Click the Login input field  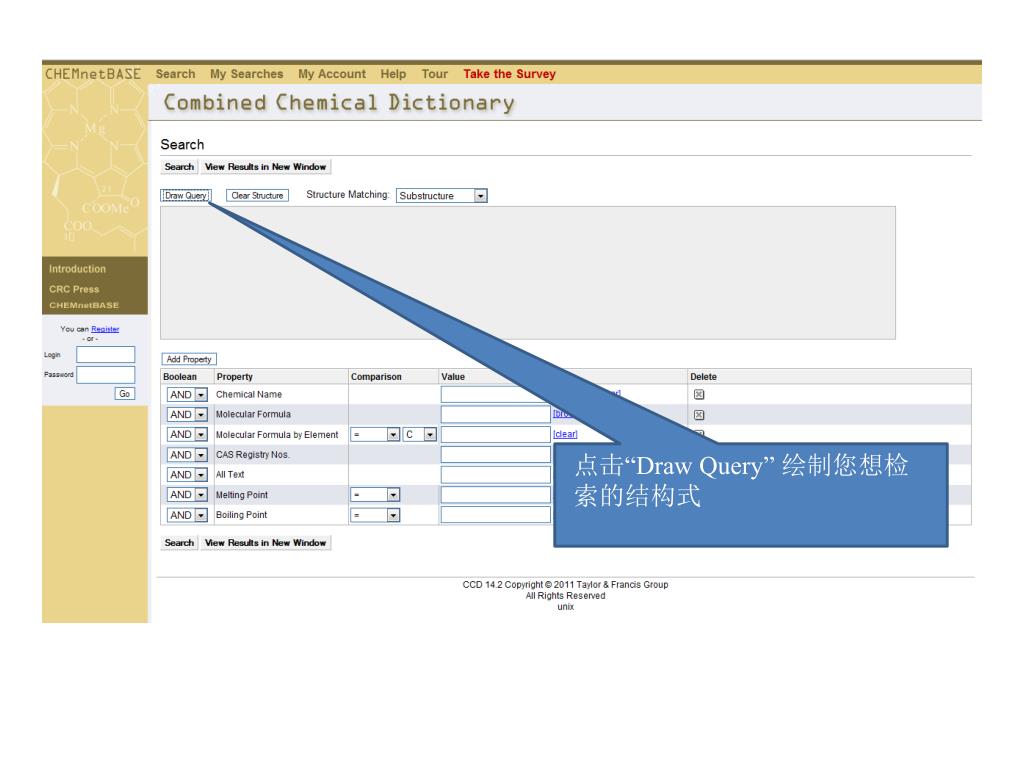tap(106, 355)
